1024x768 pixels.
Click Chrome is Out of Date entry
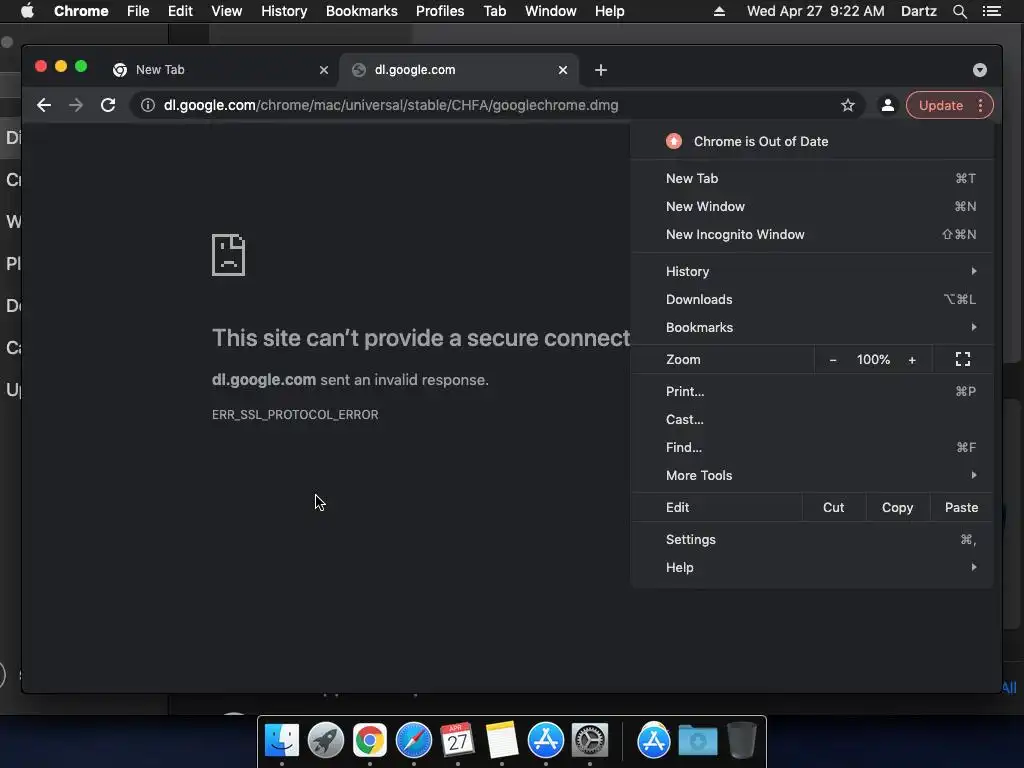click(812, 141)
